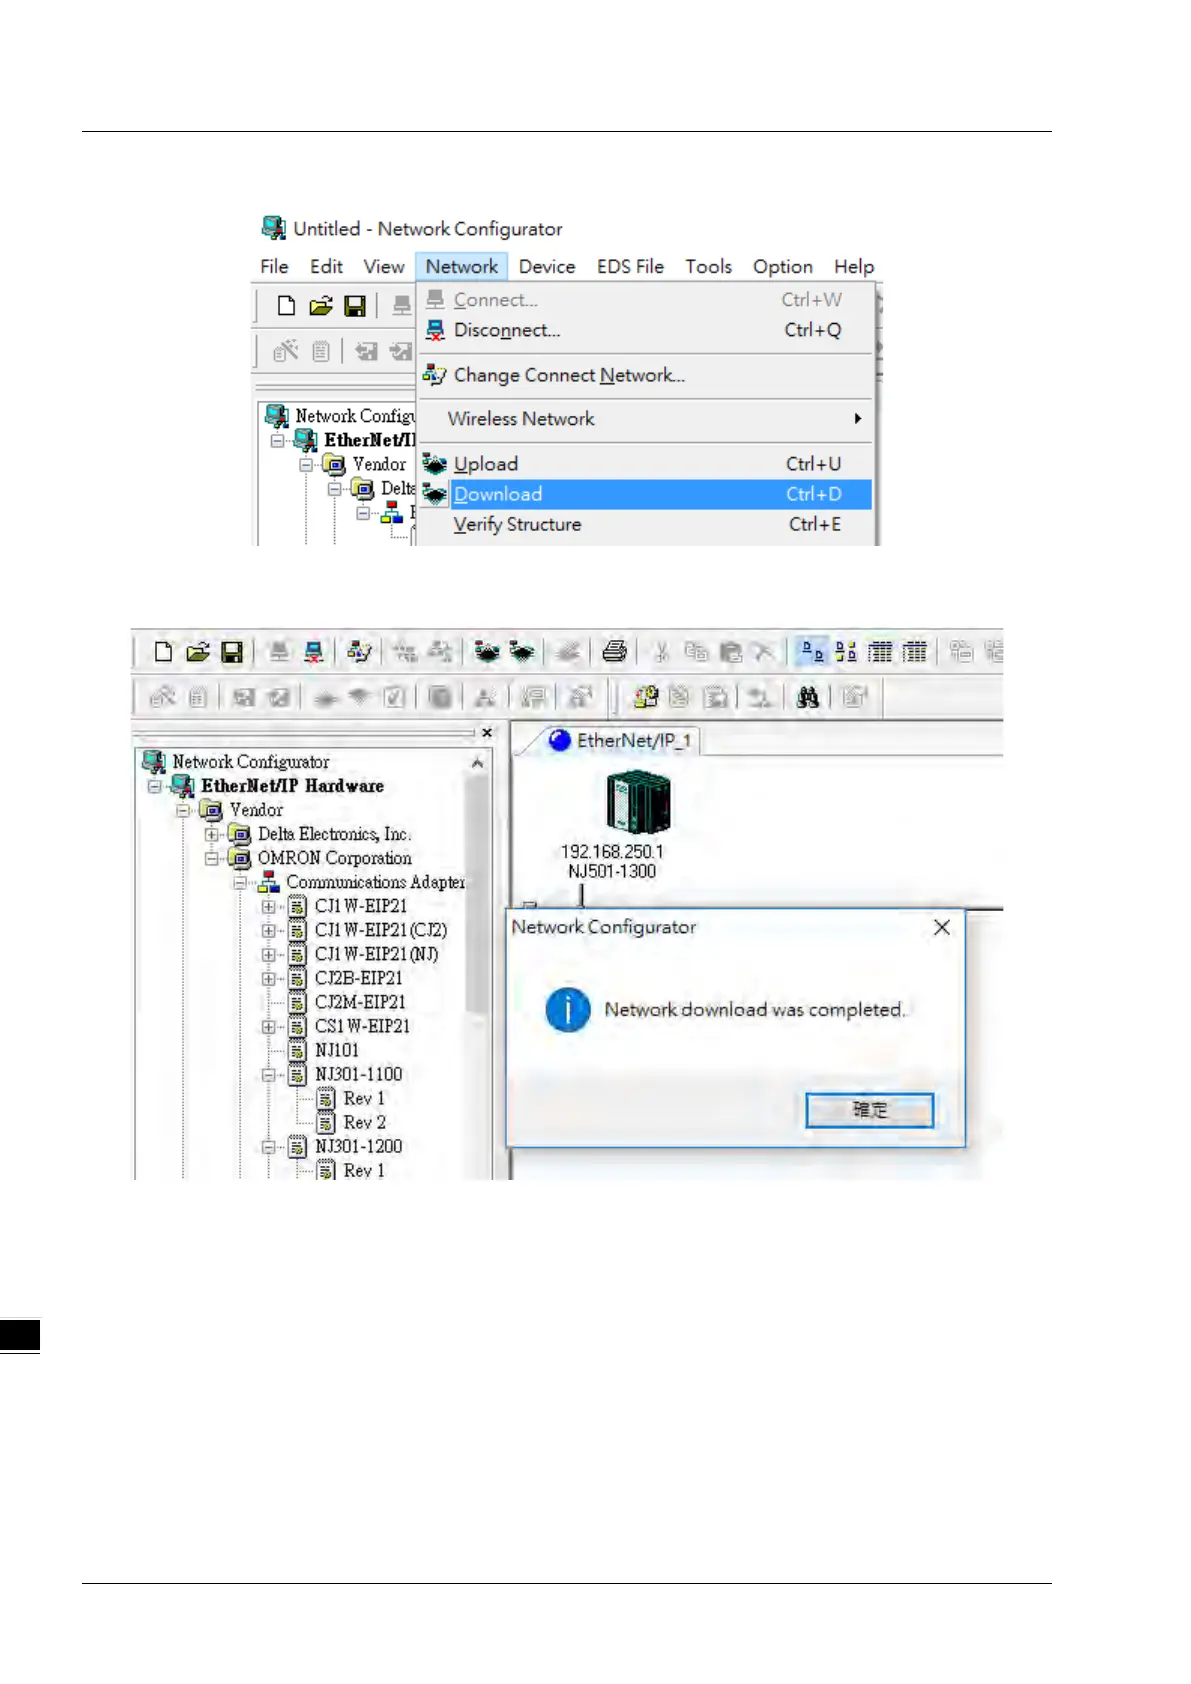Expand Delta Electronics, Inc. node

212,834
